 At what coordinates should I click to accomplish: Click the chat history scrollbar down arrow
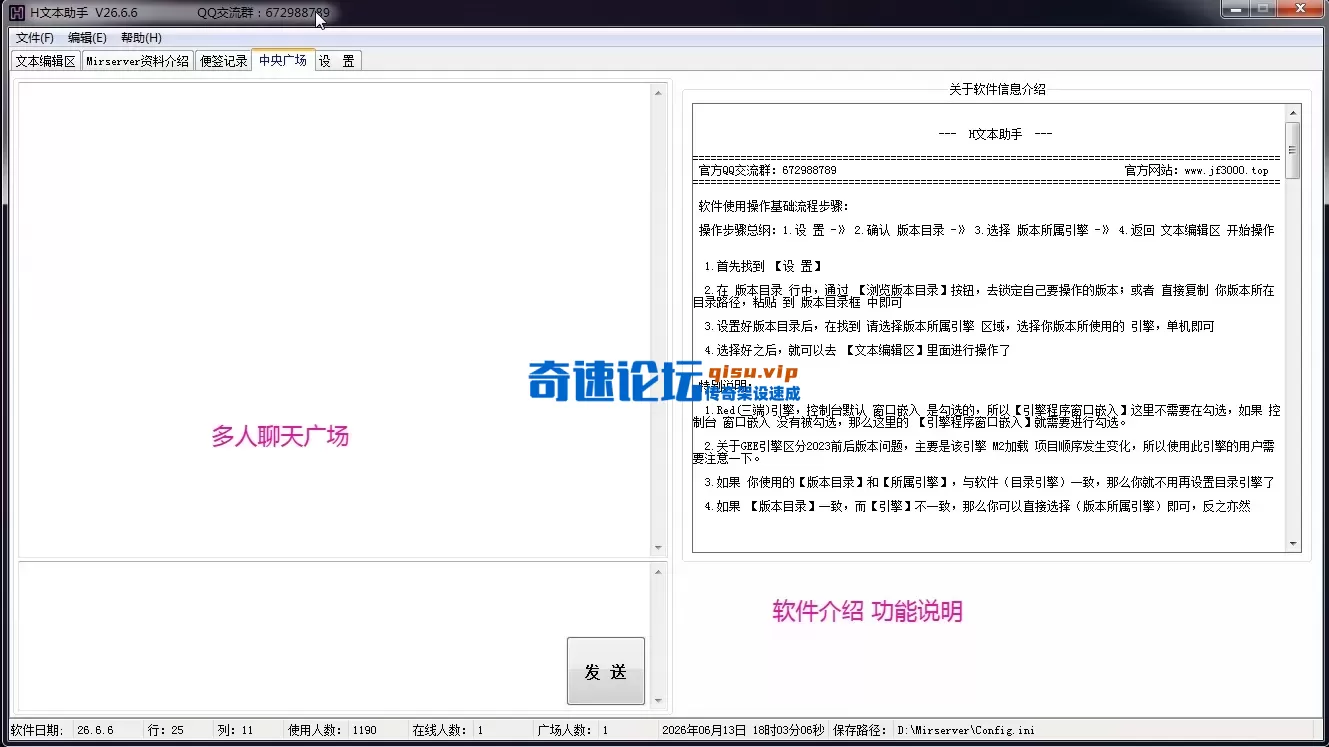(658, 548)
